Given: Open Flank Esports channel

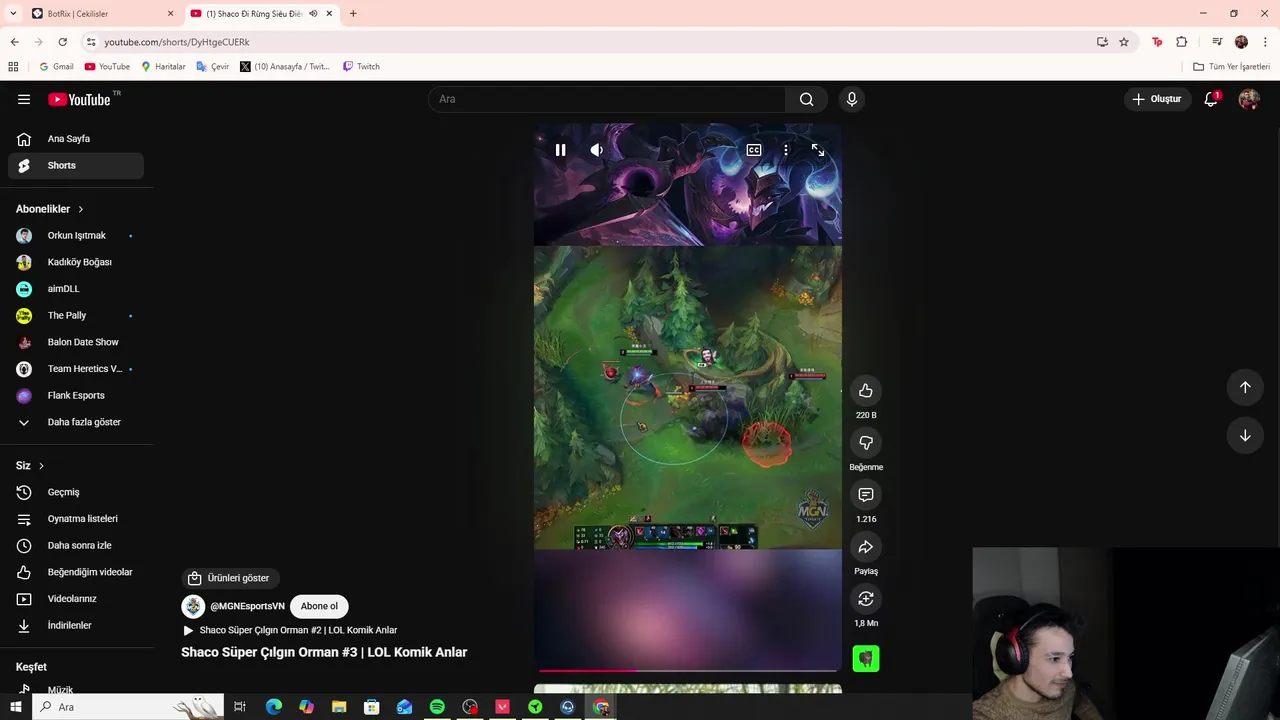Looking at the screenshot, I should 76,396.
